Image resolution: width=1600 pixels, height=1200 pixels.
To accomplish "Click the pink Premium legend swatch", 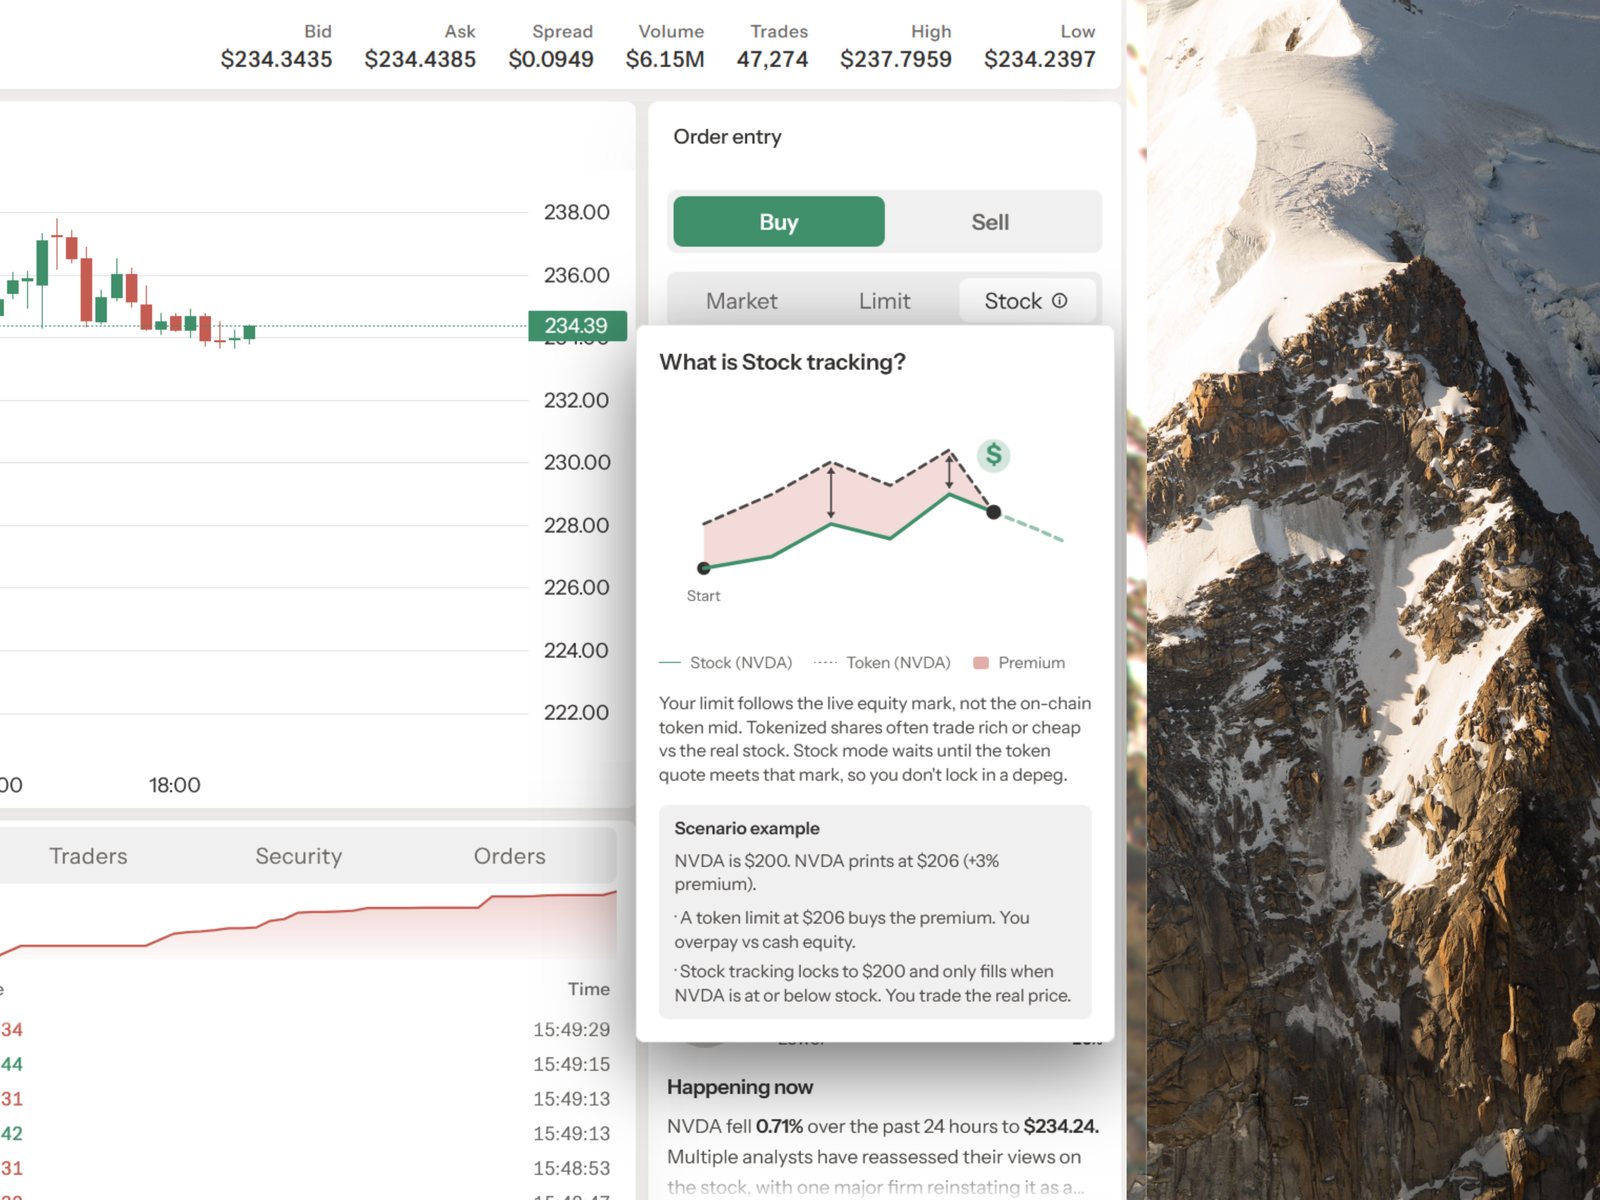I will [x=981, y=662].
